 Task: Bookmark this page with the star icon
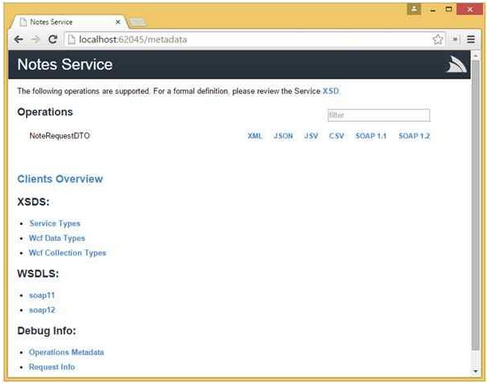click(438, 39)
